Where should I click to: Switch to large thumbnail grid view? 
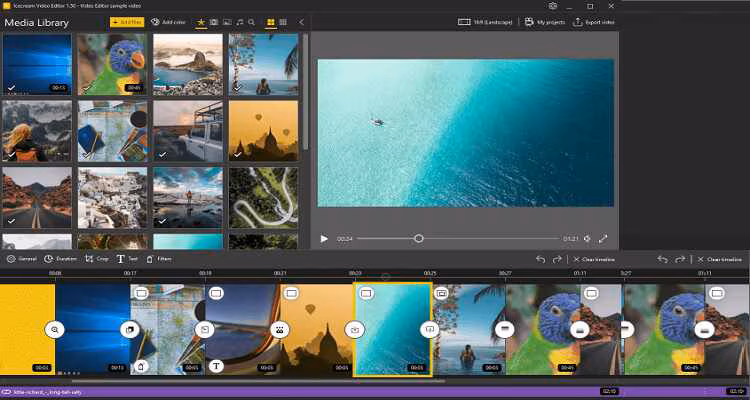click(270, 21)
